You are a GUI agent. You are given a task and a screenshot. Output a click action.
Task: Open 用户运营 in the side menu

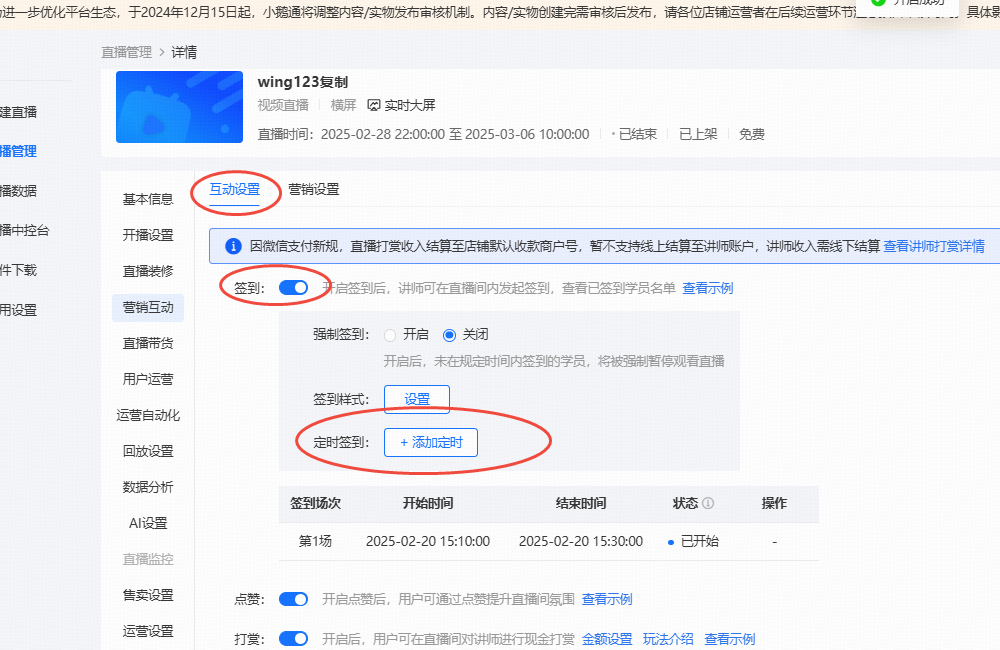(148, 379)
